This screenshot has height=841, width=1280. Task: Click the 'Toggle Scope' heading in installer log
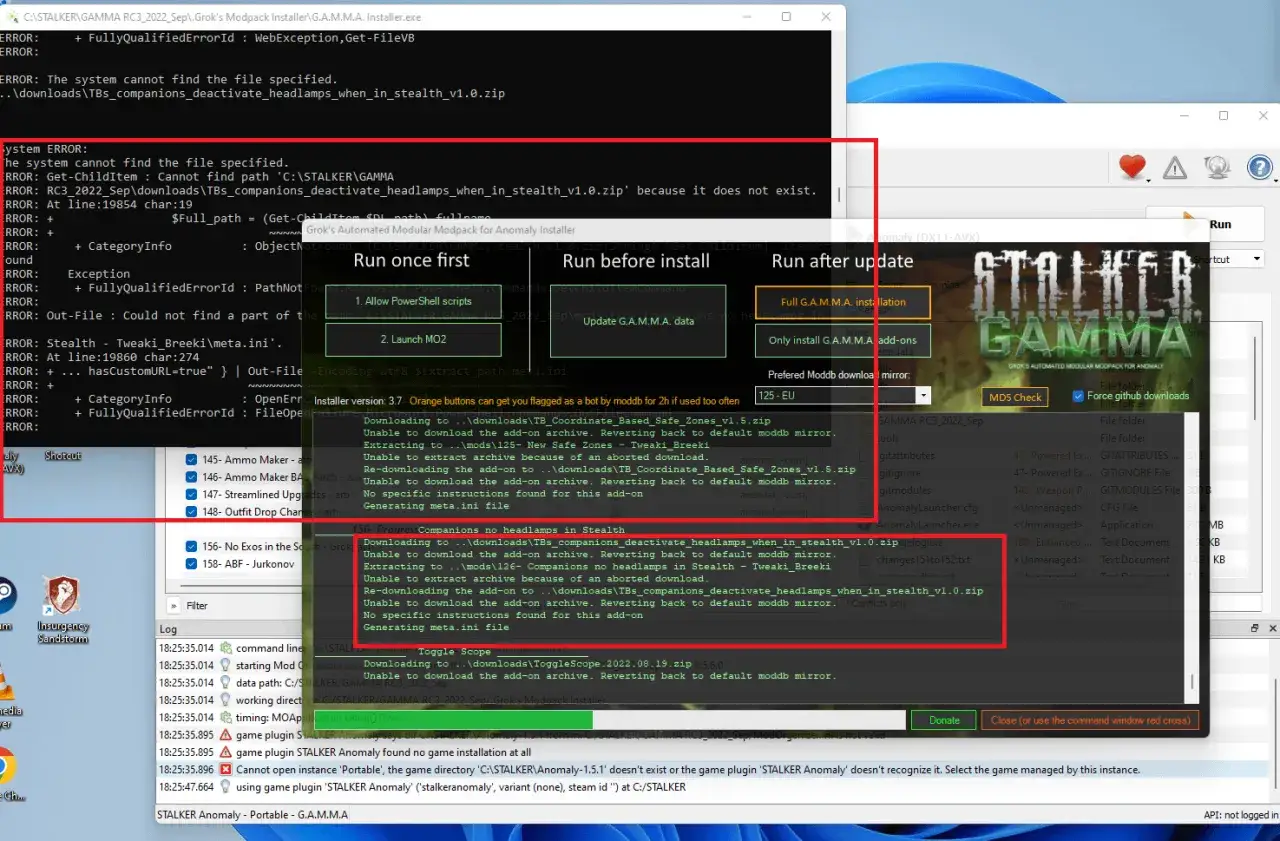tap(455, 651)
